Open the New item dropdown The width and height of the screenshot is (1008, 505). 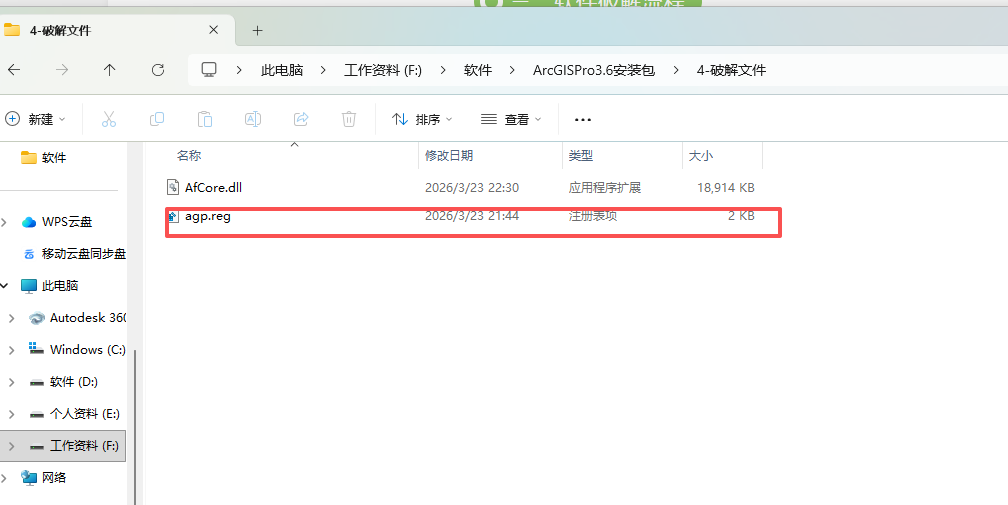[36, 119]
